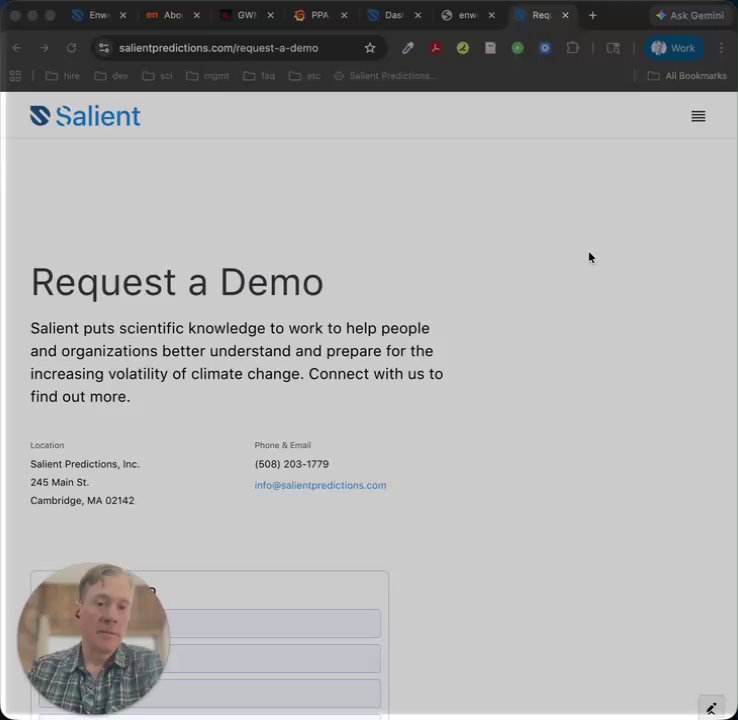This screenshot has height=720, width=738.
Task: Switch to the GWI tab
Action: (x=239, y=16)
